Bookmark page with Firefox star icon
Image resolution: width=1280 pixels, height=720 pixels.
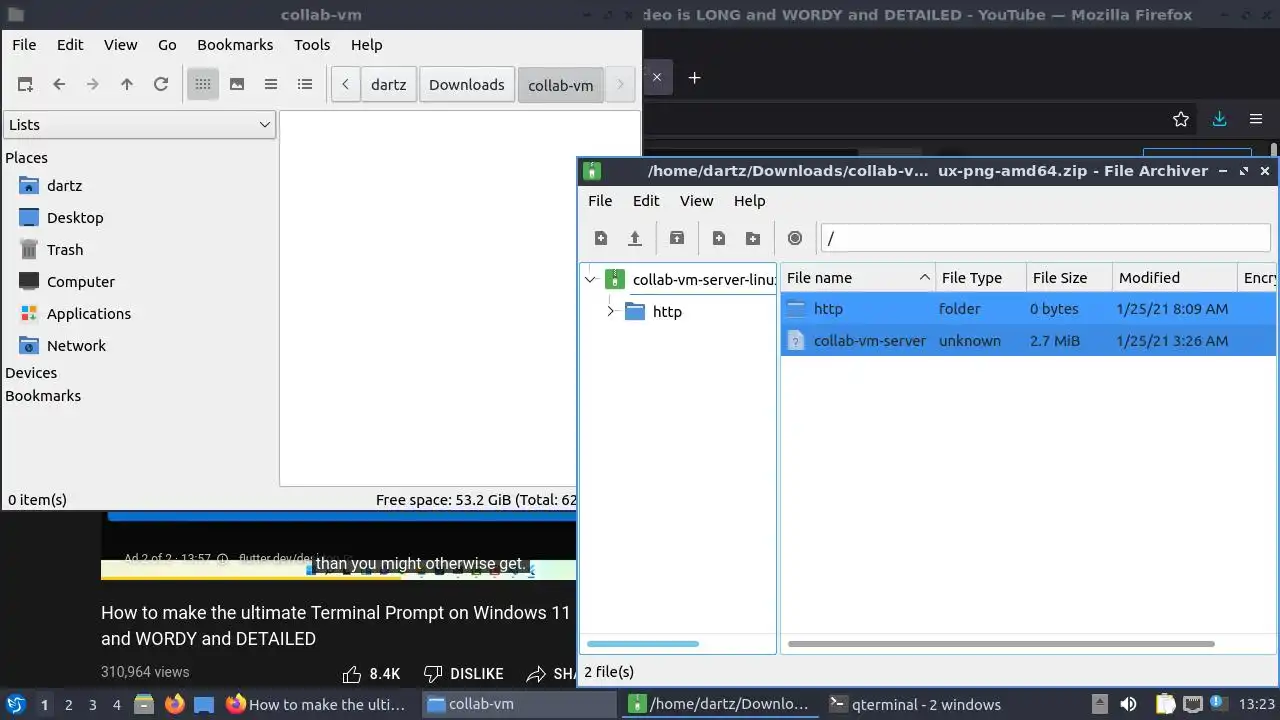pos(1181,119)
